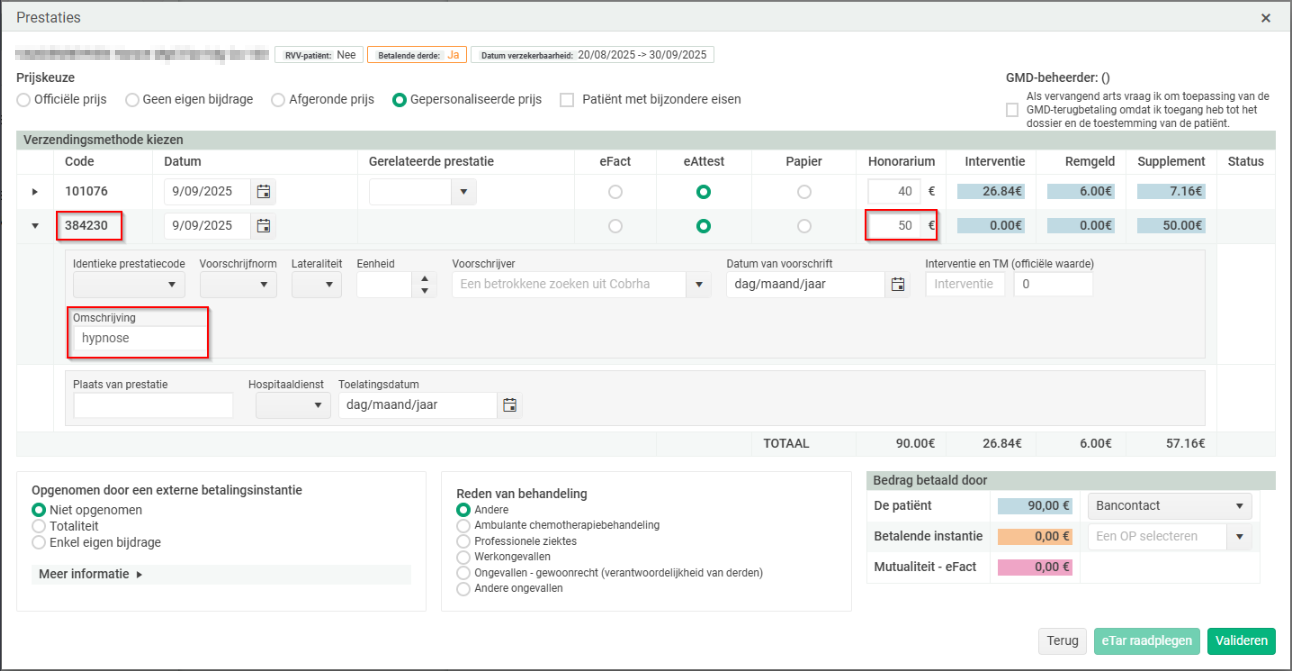Screen dimensions: 1292x671
Task: Select eFact for prestatie 101076
Action: 615,192
